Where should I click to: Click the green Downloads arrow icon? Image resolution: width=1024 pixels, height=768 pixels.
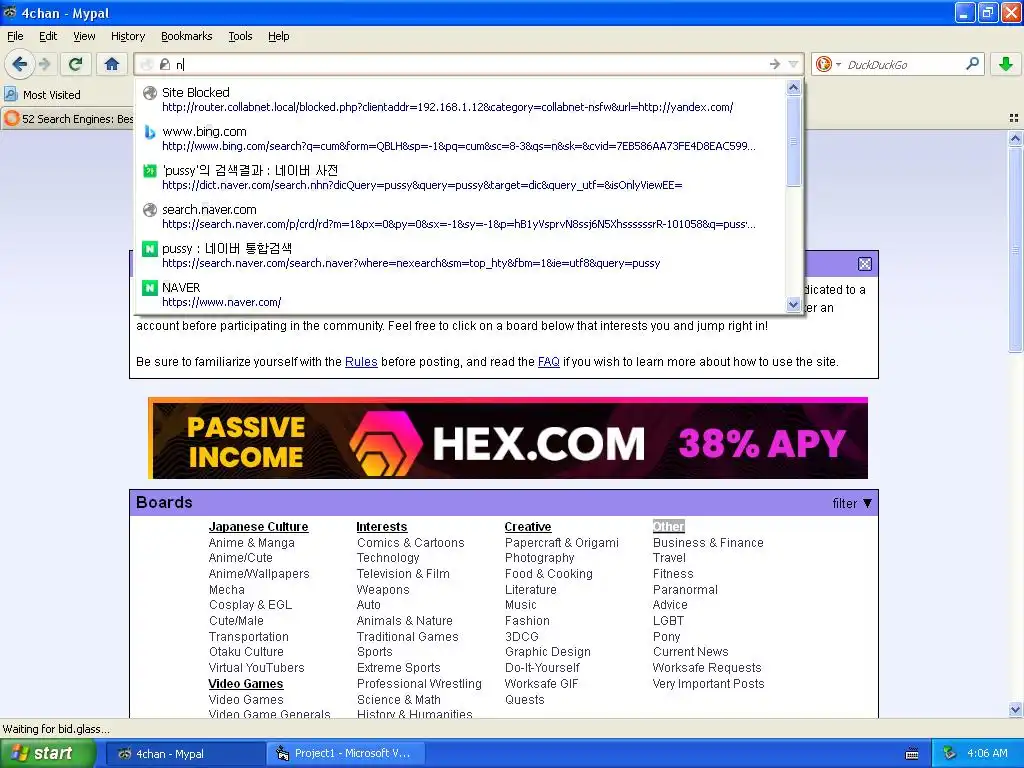(1006, 64)
